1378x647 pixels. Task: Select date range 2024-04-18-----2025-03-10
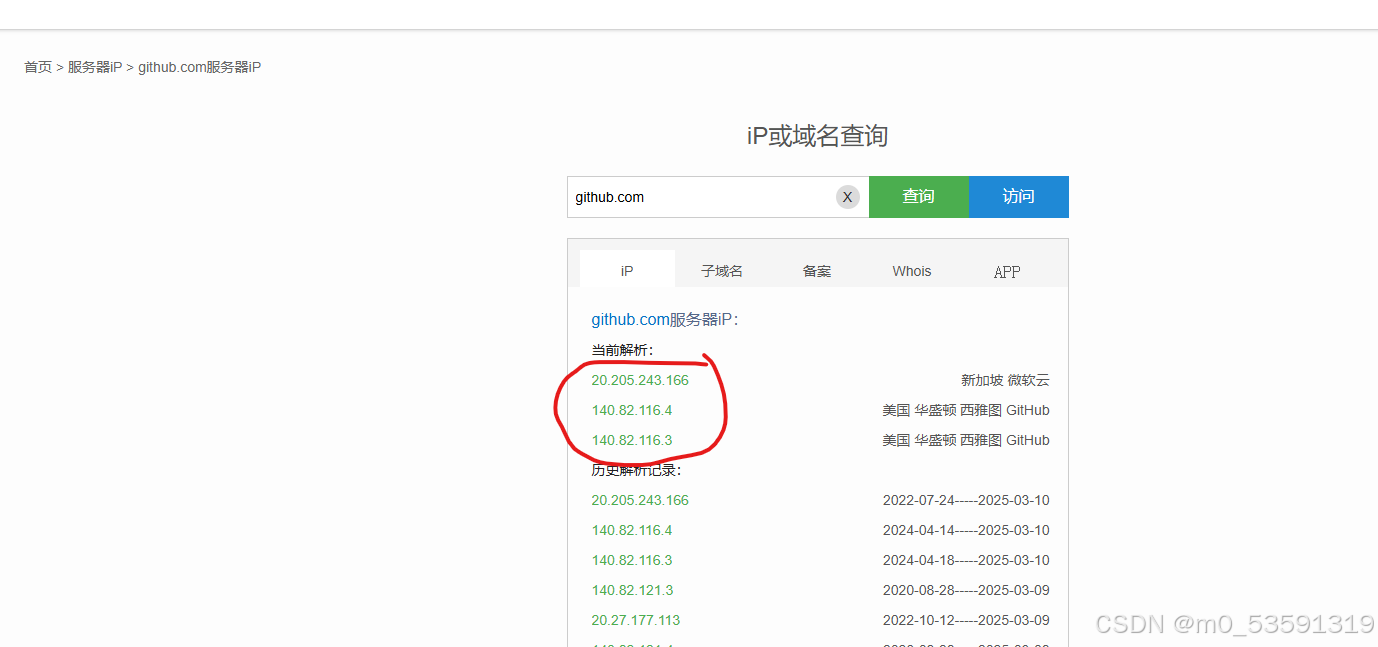point(966,560)
